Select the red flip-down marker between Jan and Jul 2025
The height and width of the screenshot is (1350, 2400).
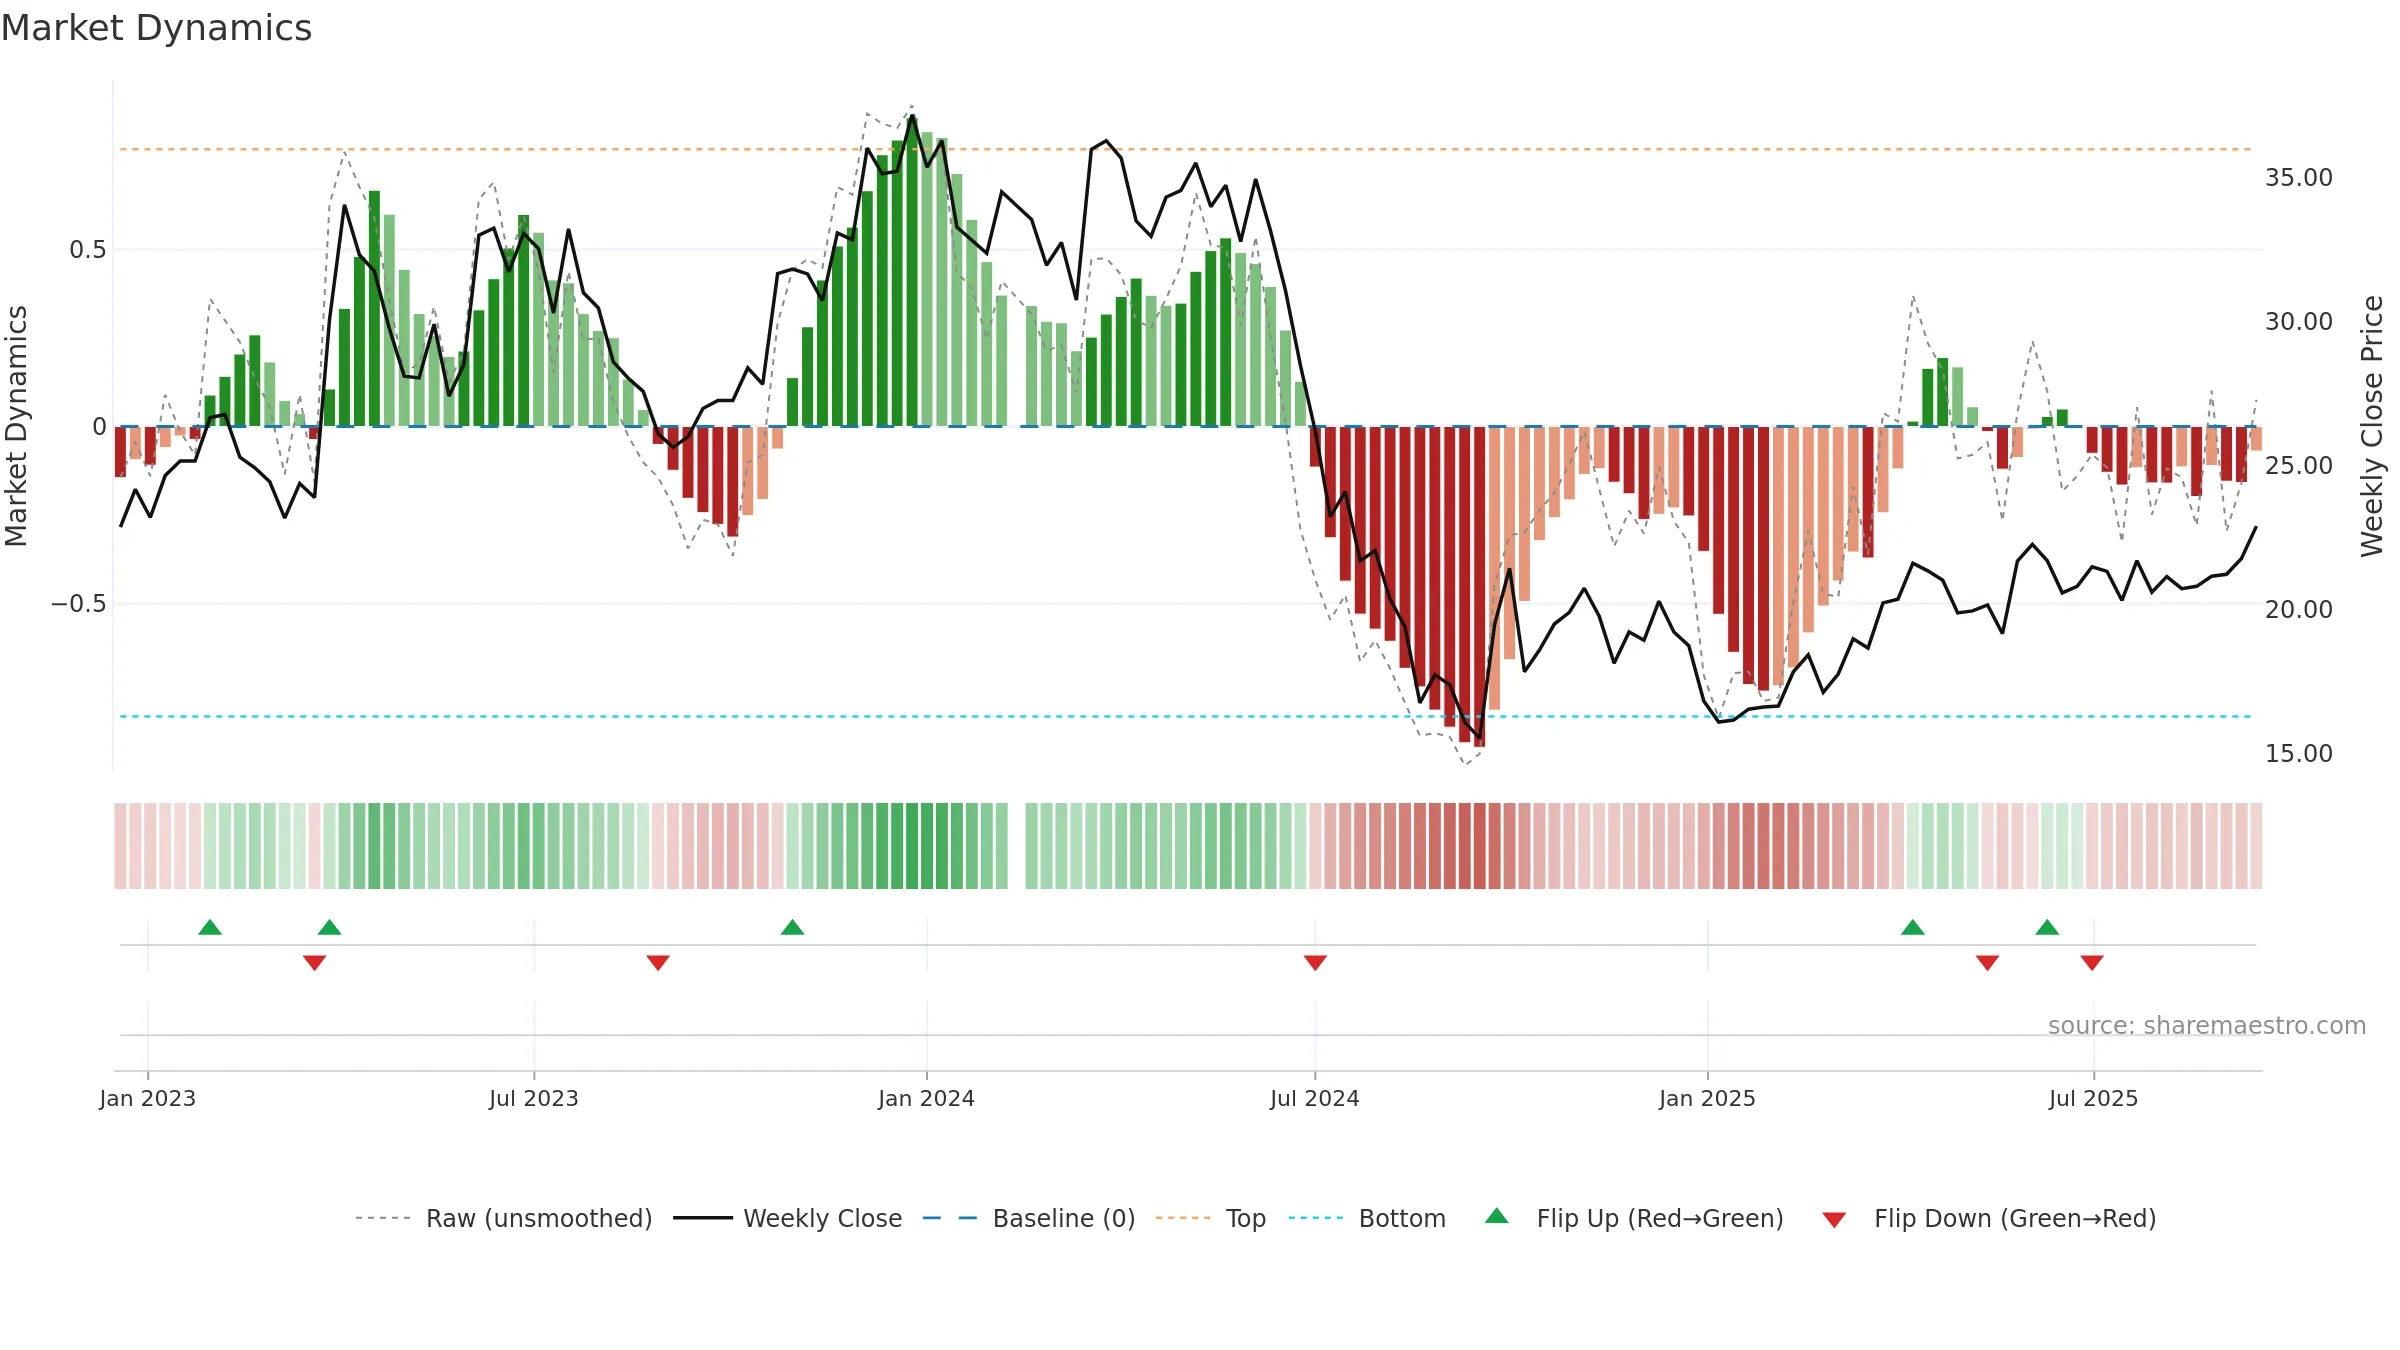pyautogui.click(x=1988, y=962)
